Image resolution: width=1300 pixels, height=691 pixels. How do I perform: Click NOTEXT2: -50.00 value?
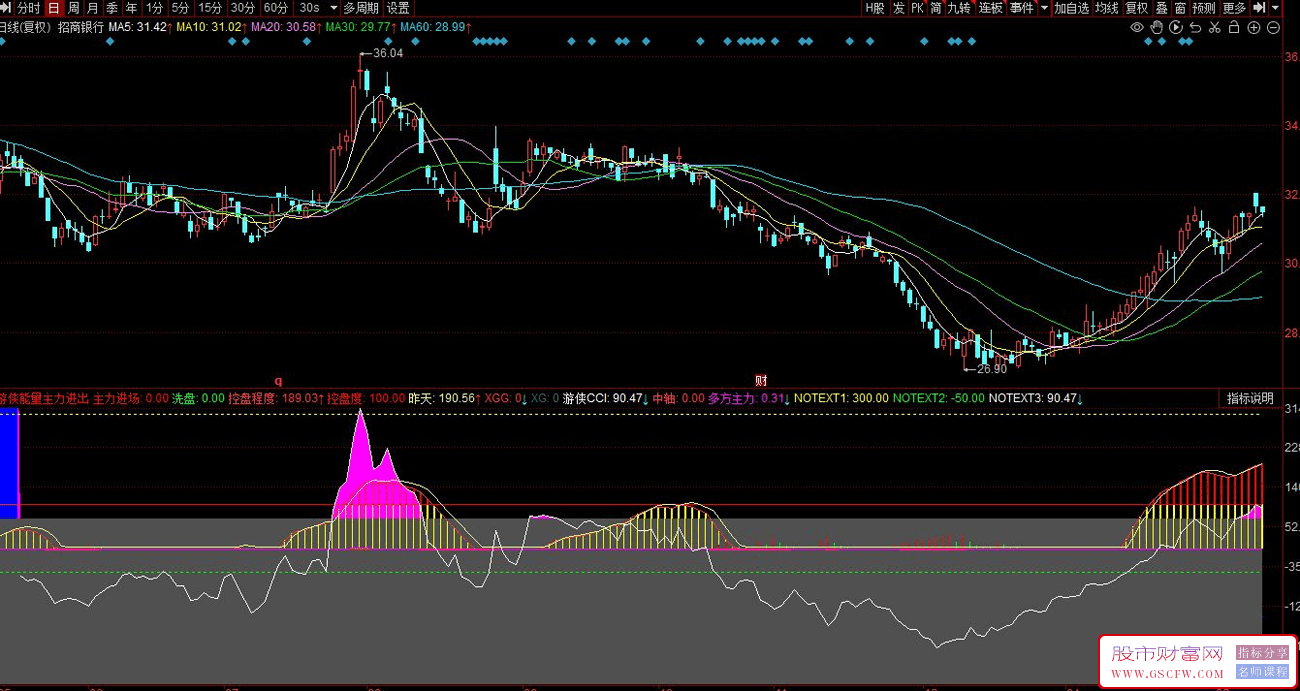pyautogui.click(x=939, y=398)
